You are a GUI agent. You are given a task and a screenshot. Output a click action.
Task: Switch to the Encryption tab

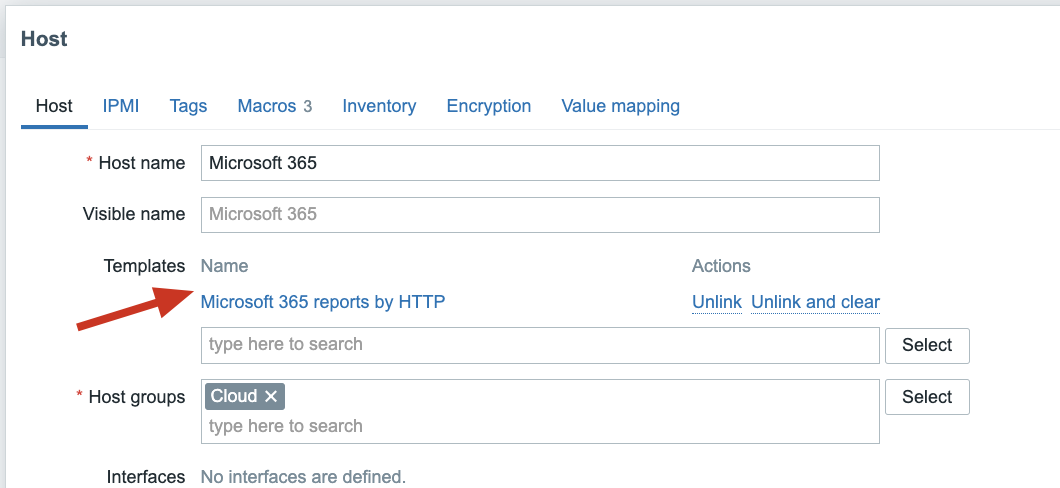tap(488, 106)
